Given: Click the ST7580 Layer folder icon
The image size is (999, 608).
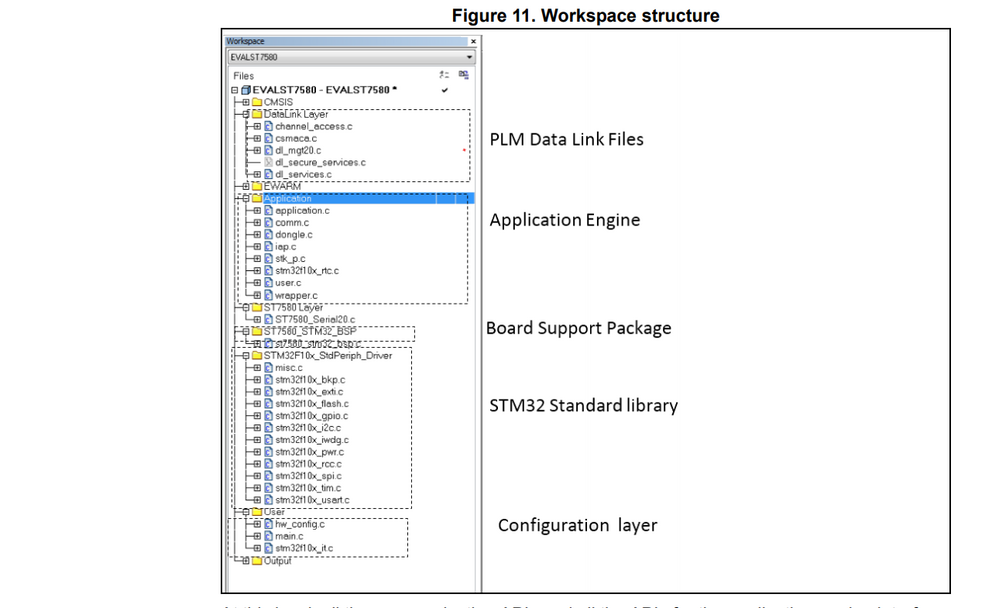Looking at the screenshot, I should [x=257, y=307].
